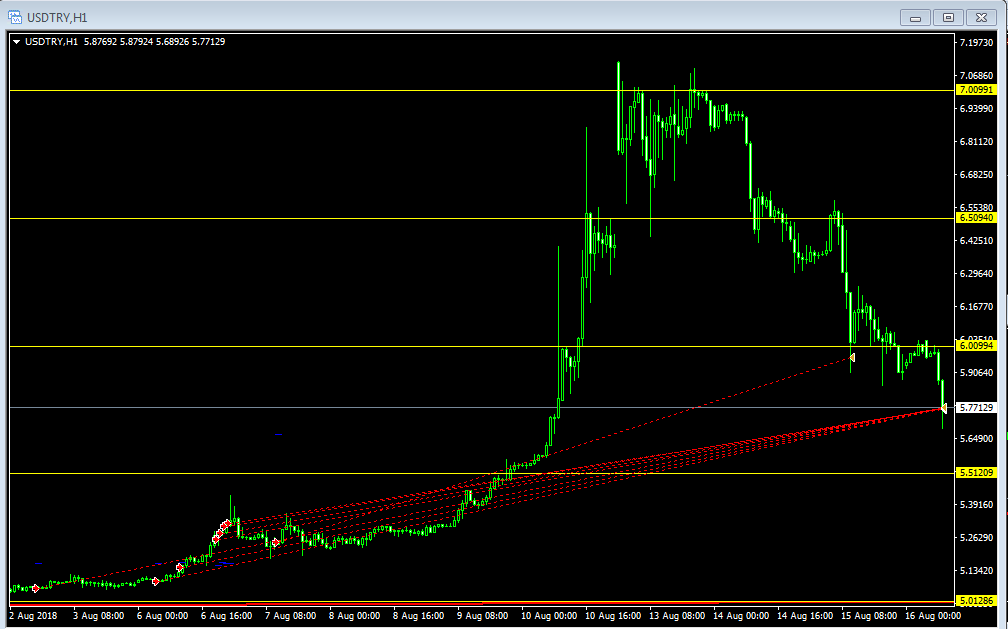1008x629 pixels.
Task: Click the 13 Aug 08:00 time axis label
Action: 677,615
